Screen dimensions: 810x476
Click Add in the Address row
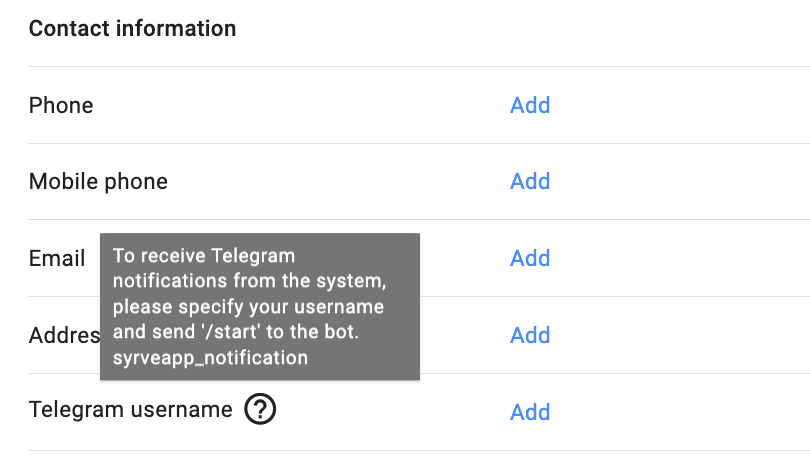[x=530, y=335]
